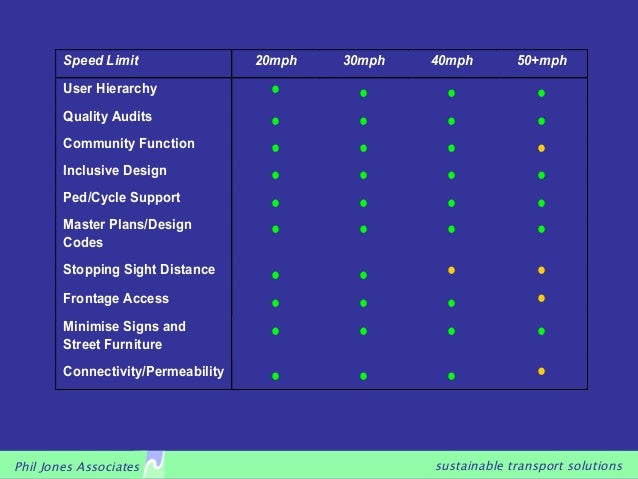Click the 'User Hierarchy' row label

(110, 89)
